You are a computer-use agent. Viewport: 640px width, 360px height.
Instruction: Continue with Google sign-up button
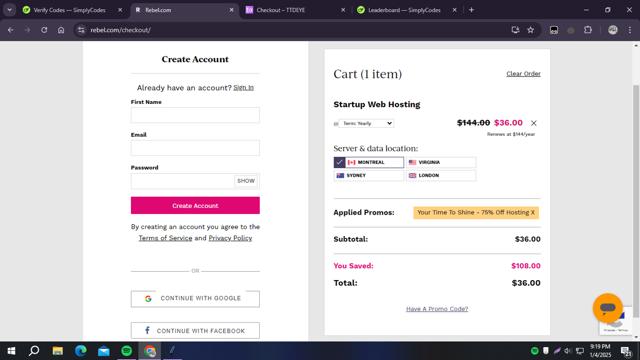195,299
